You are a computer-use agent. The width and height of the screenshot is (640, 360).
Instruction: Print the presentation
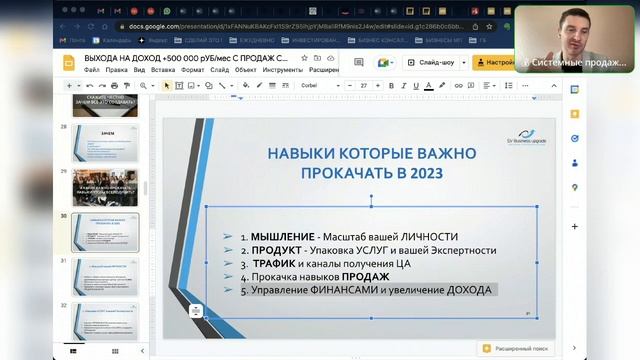coord(115,85)
